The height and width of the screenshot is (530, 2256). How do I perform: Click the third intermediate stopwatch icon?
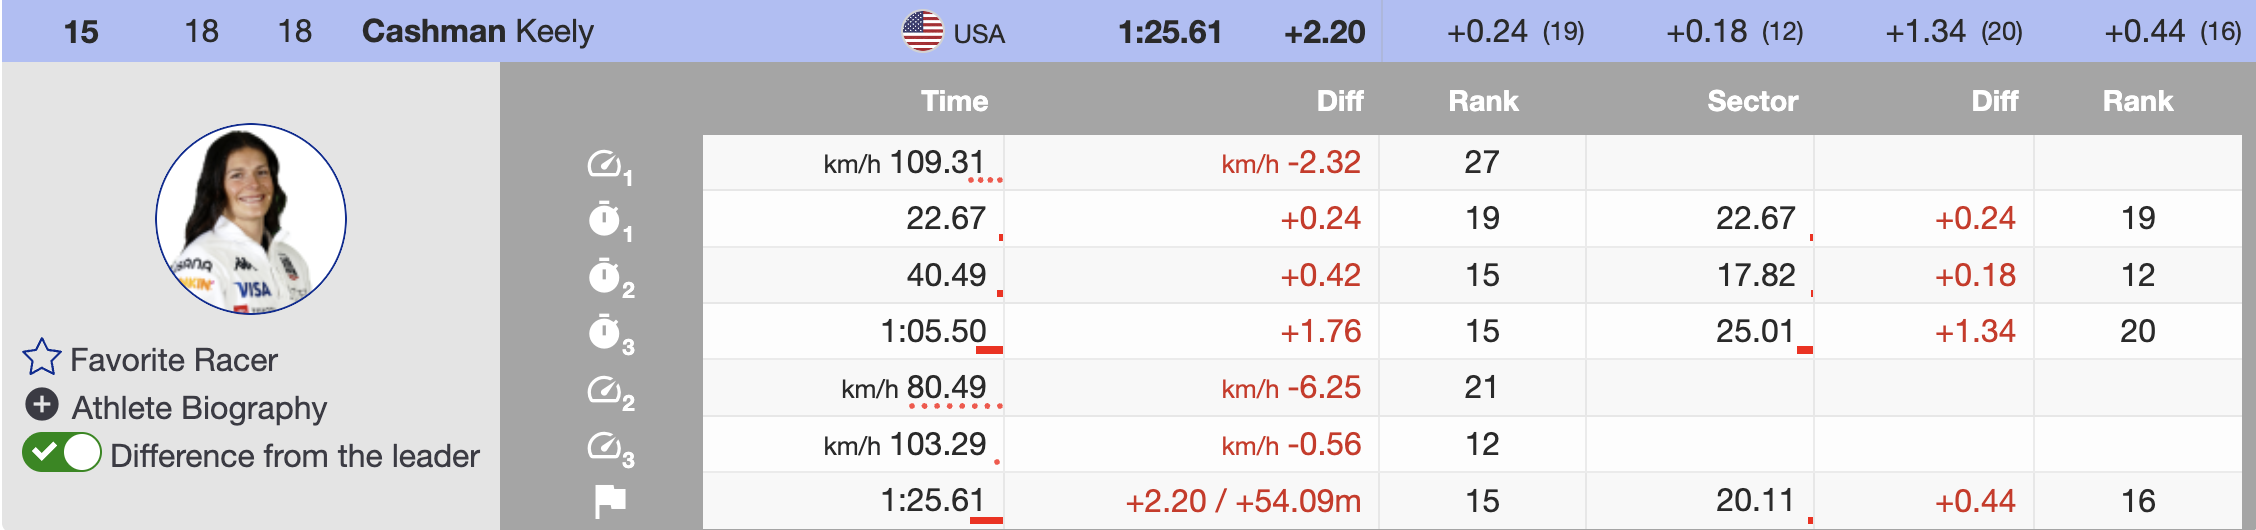pos(605,332)
